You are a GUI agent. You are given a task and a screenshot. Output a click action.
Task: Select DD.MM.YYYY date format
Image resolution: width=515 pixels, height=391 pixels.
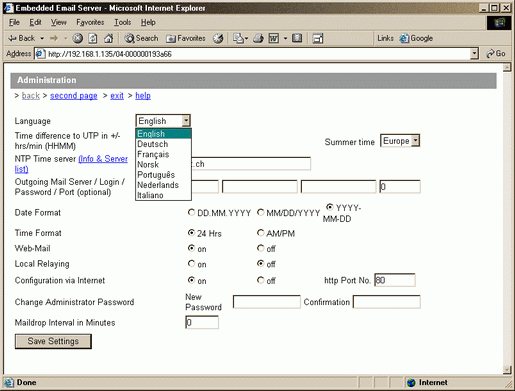(191, 212)
